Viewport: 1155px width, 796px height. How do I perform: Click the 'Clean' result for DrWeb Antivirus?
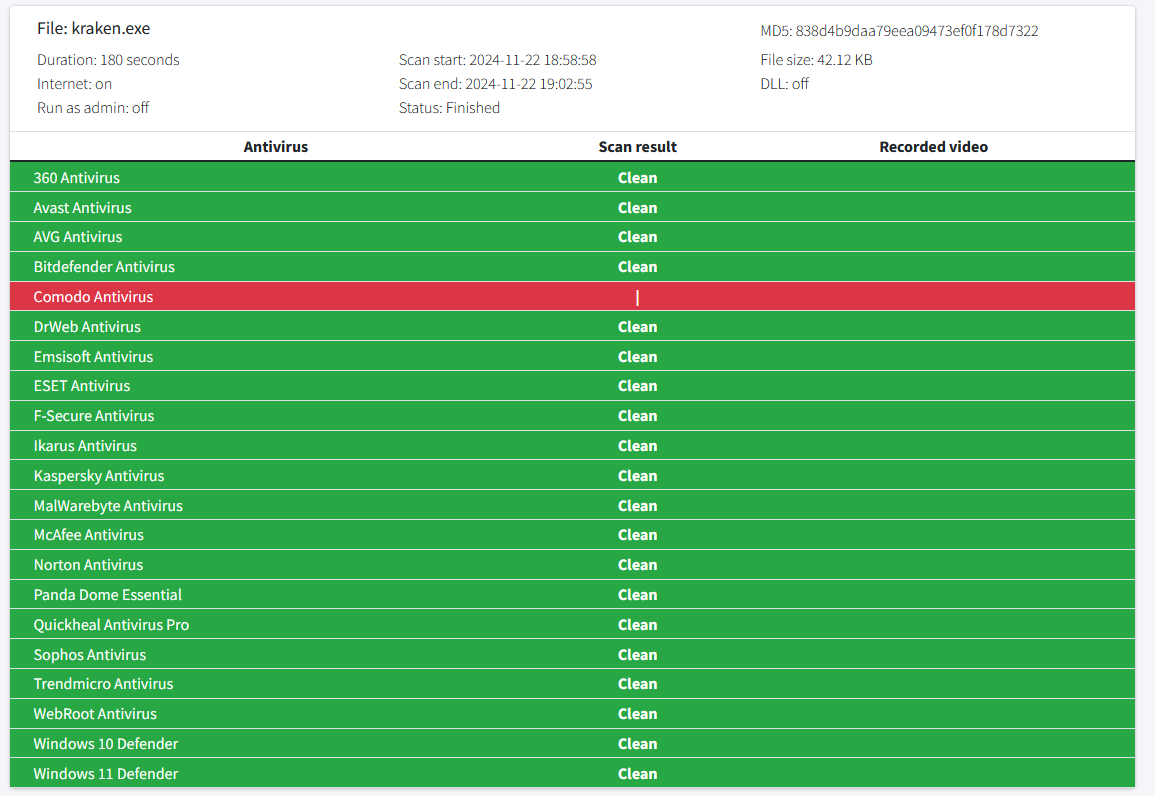[x=637, y=326]
